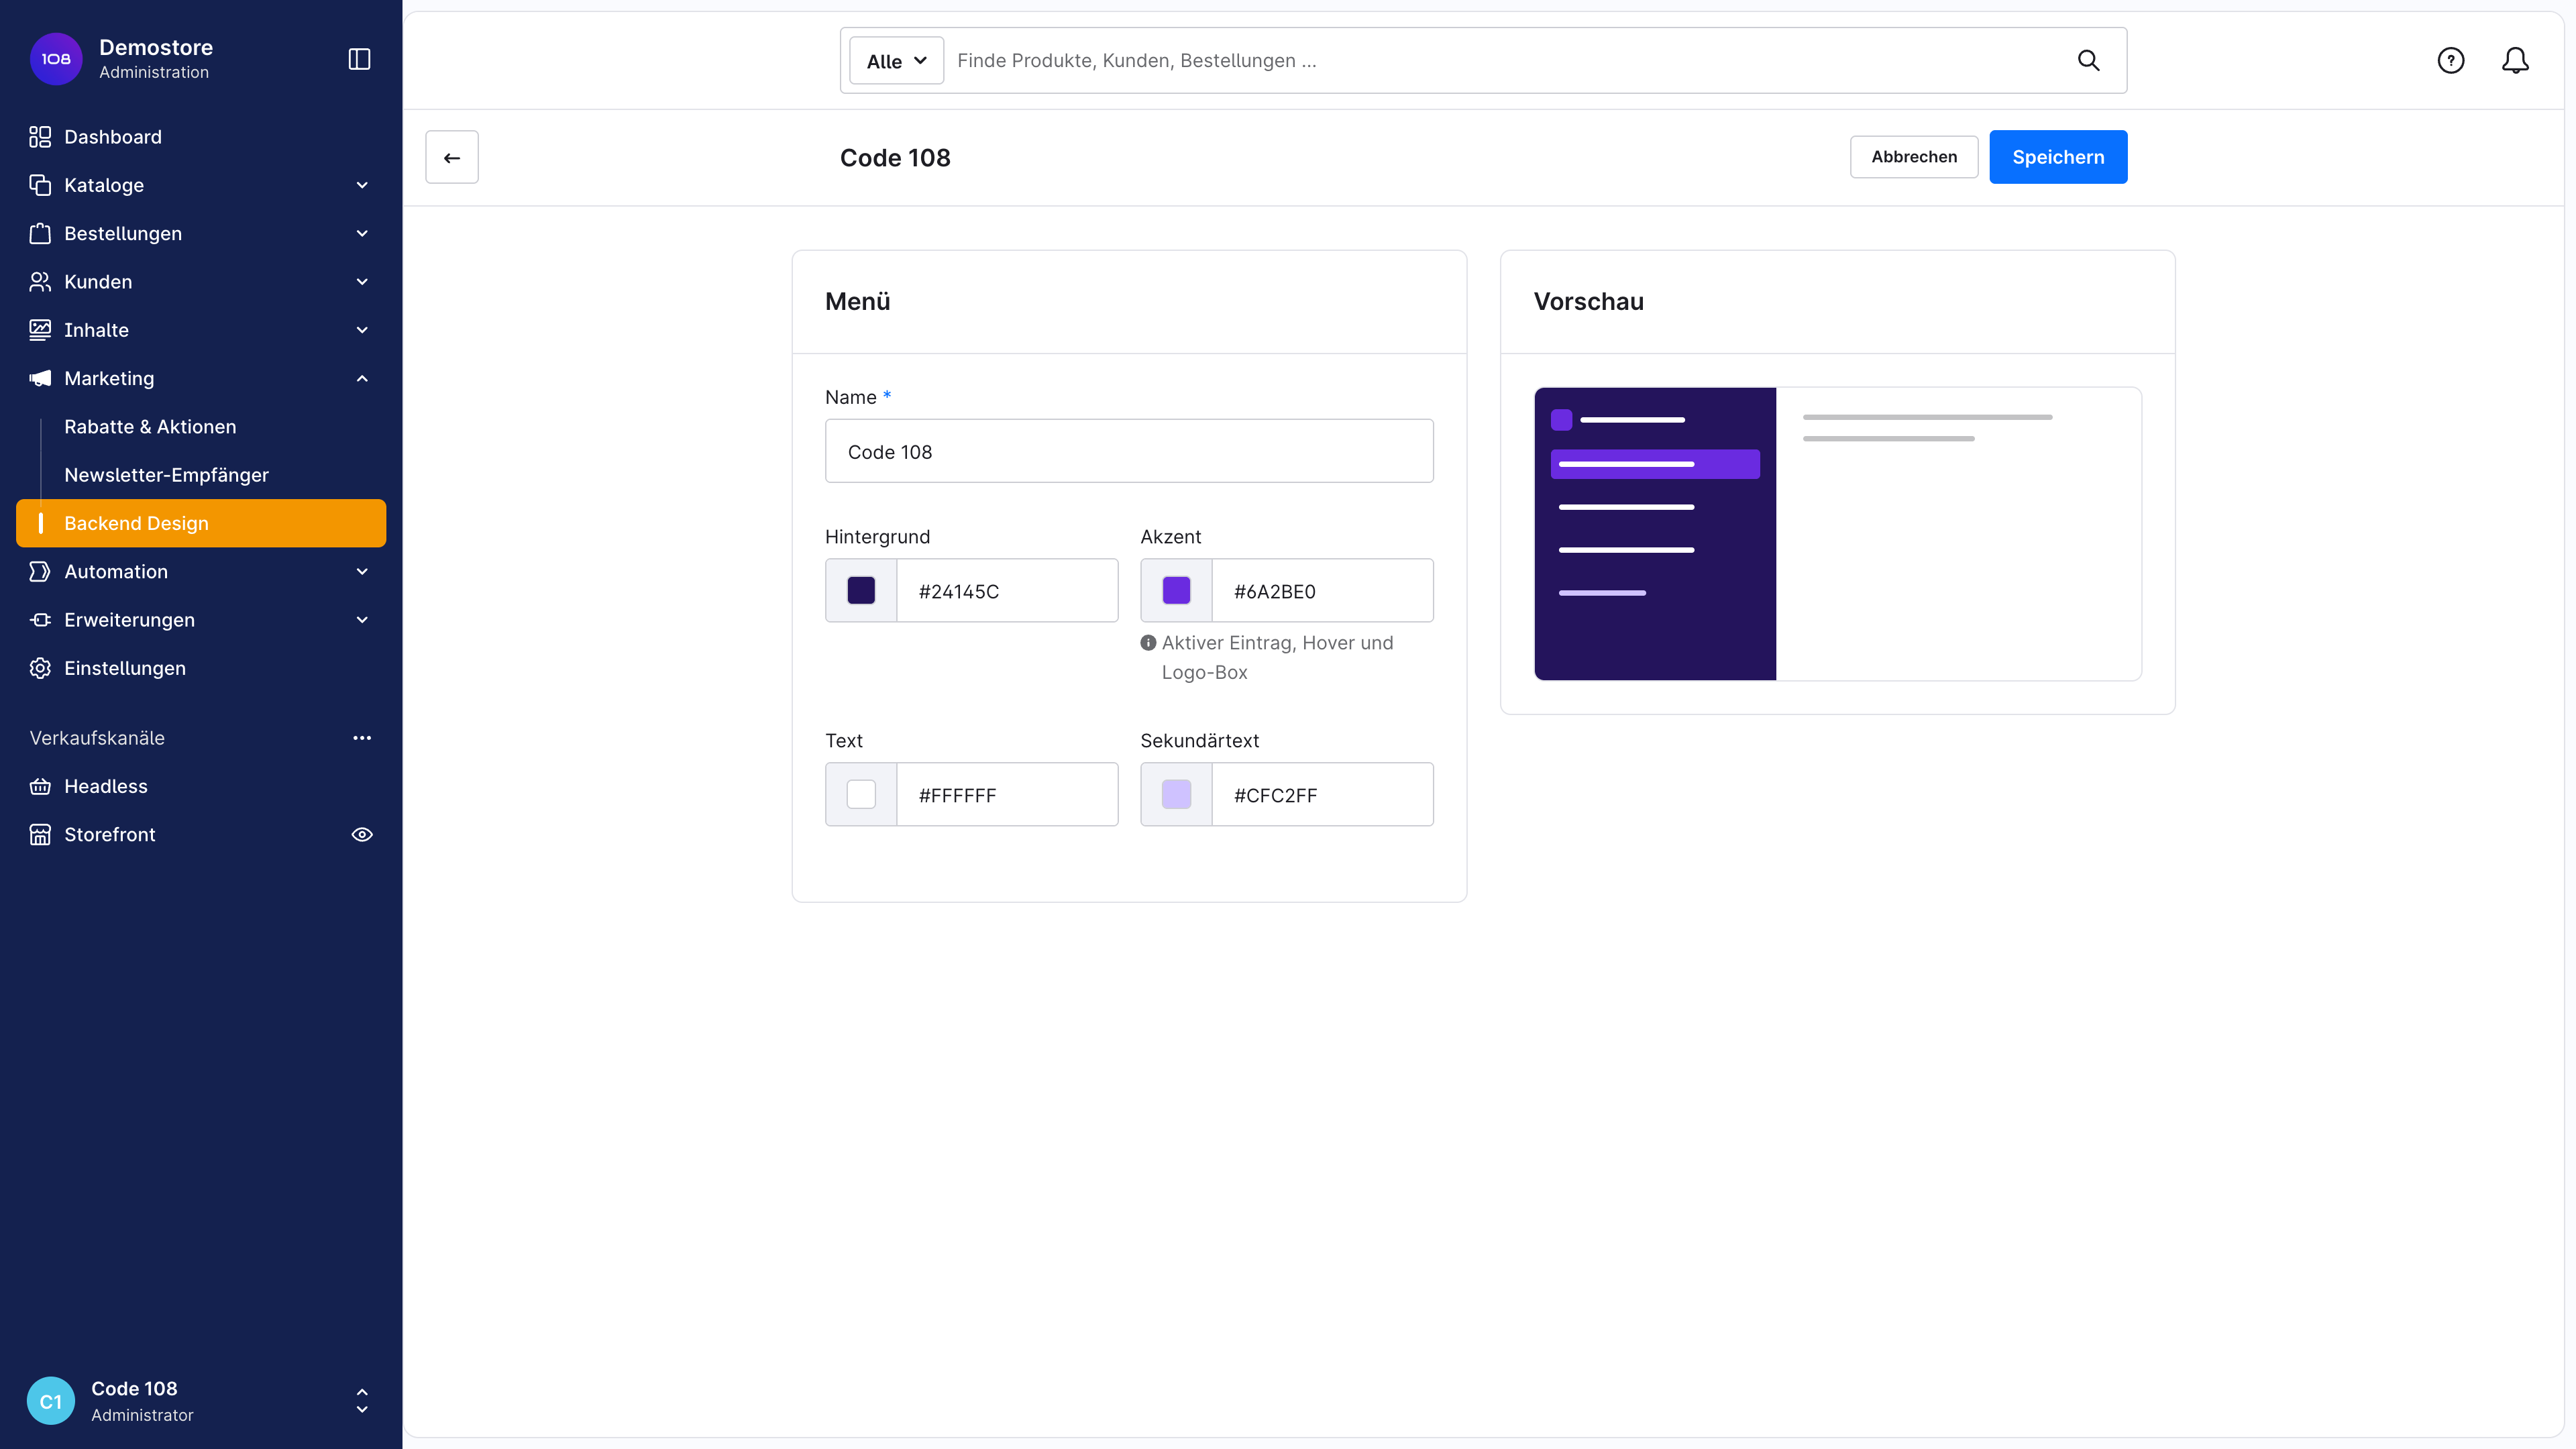Click the Dashboard grid icon
This screenshot has width=2576, height=1449.
40,137
